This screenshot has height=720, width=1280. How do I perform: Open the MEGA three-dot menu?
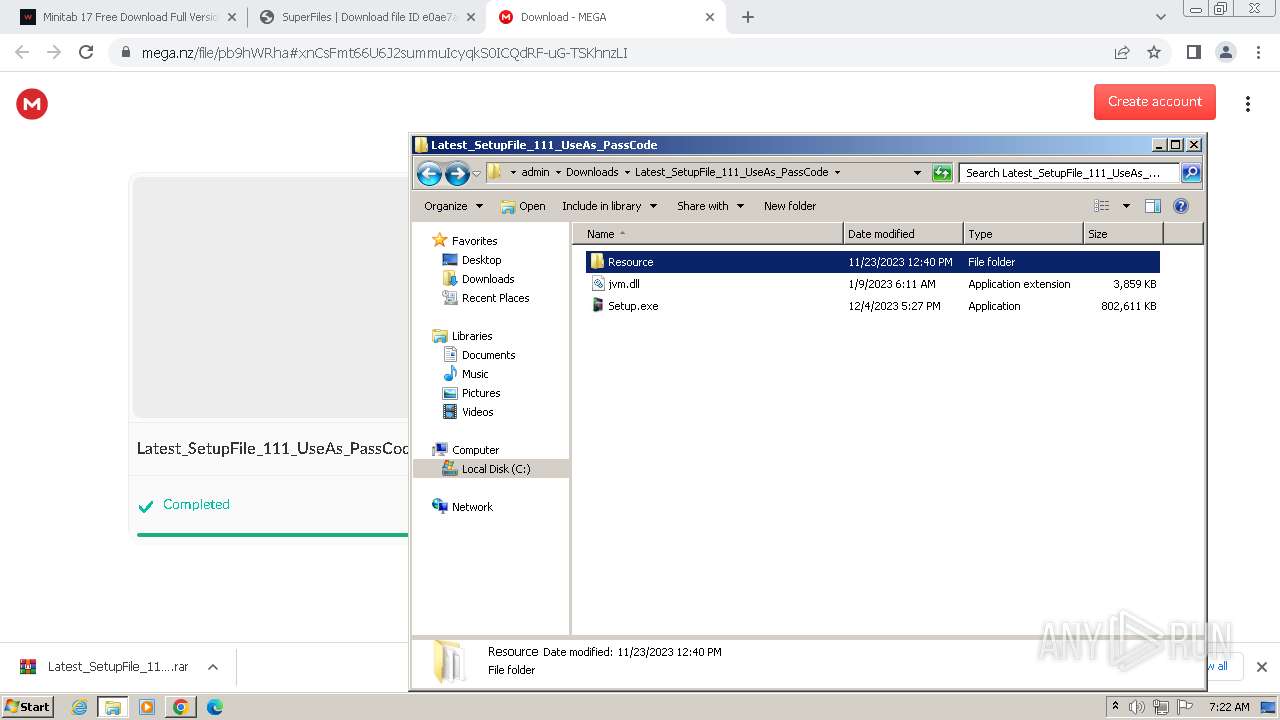(1248, 104)
